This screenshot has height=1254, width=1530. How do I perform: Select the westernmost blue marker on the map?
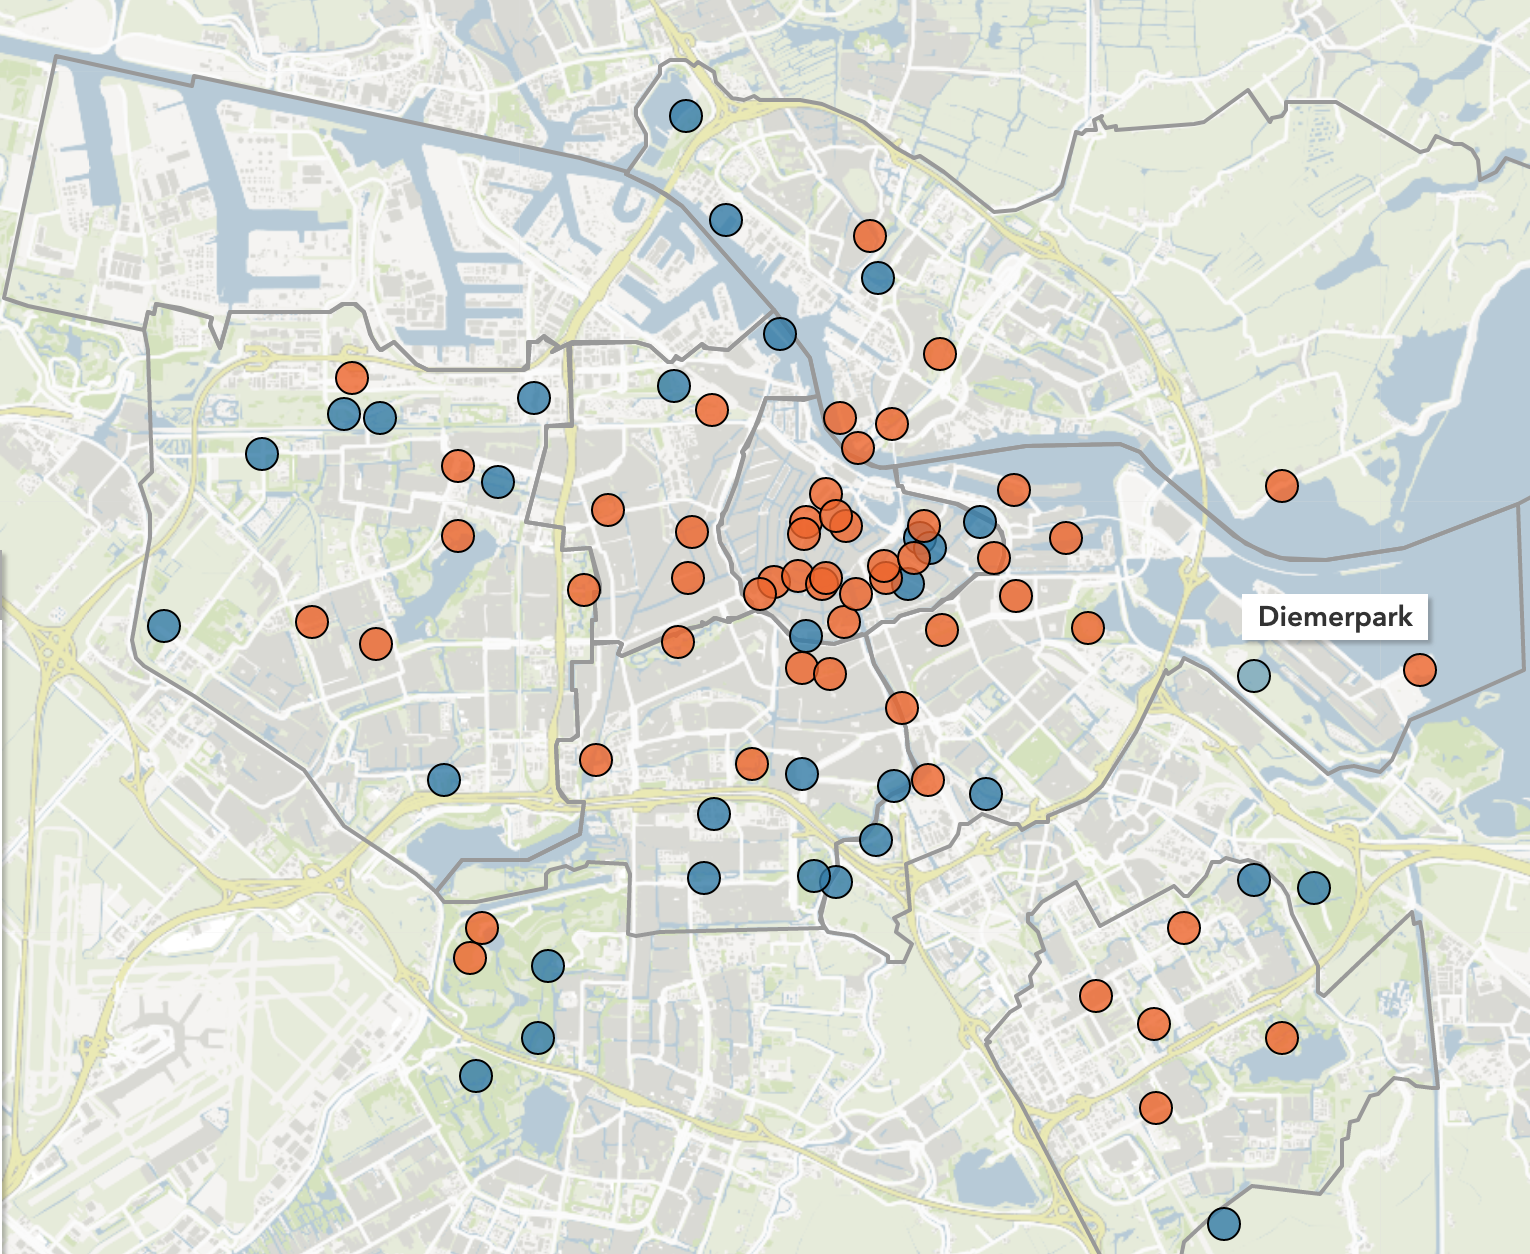(164, 626)
